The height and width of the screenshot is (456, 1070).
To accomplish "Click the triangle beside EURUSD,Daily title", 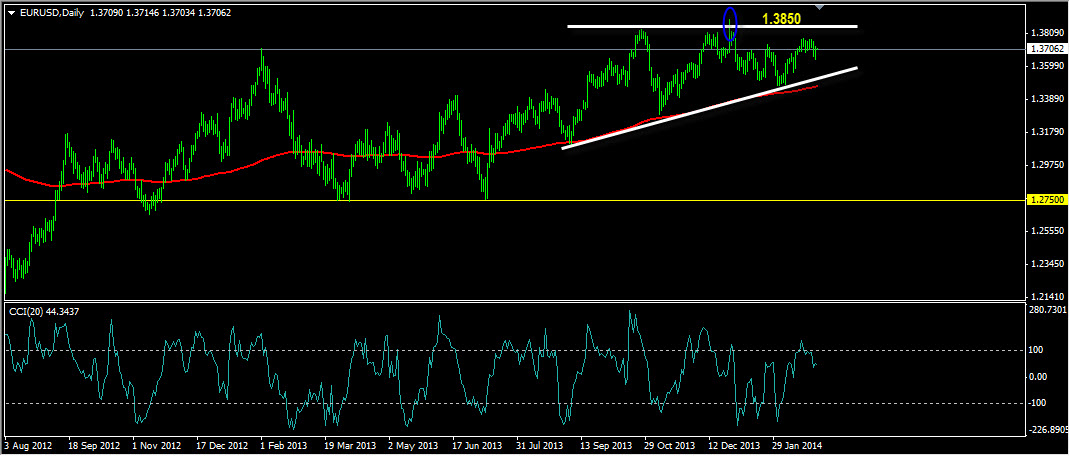I will coord(12,13).
